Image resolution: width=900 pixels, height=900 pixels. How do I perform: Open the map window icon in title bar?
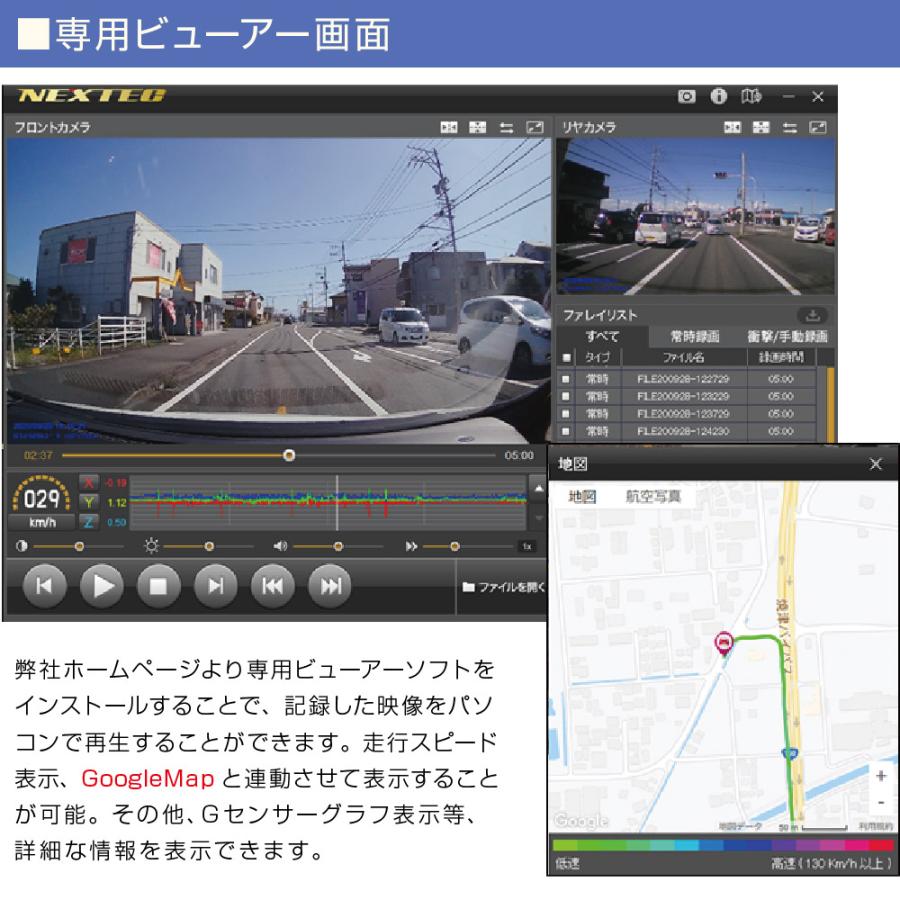coord(750,96)
